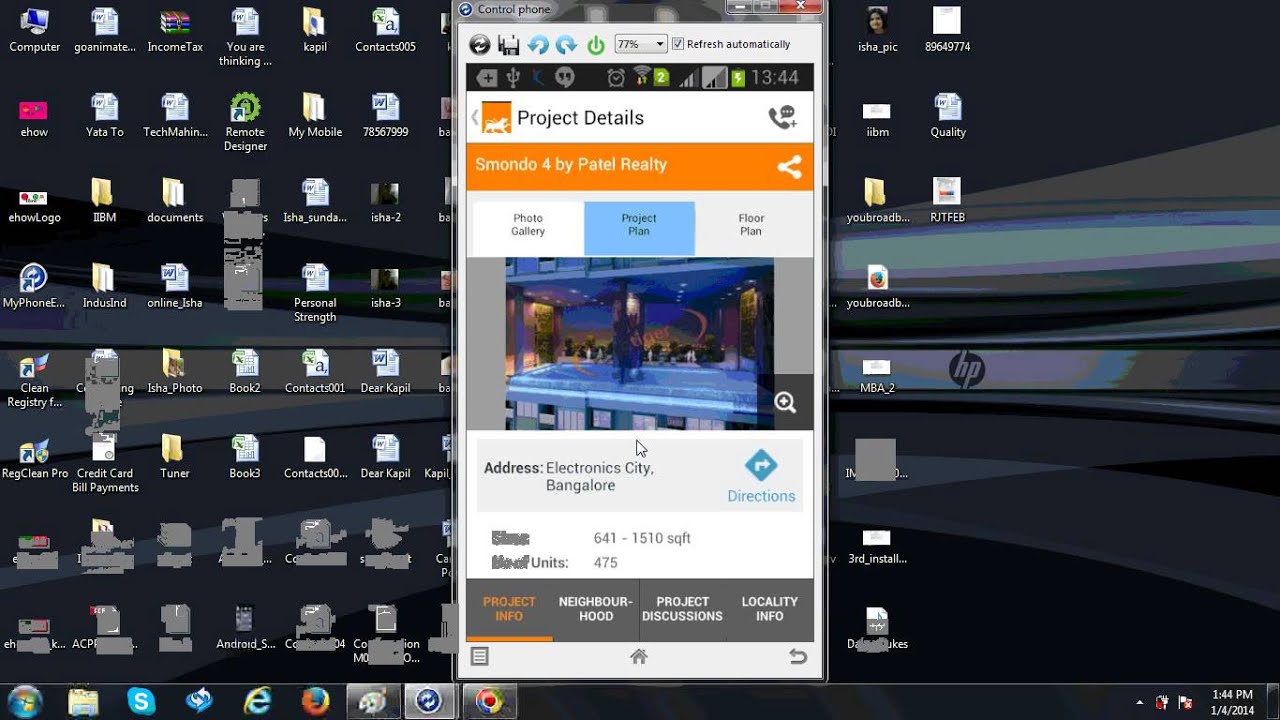
Task: Select the RJTFEB desktop icon
Action: point(947,201)
